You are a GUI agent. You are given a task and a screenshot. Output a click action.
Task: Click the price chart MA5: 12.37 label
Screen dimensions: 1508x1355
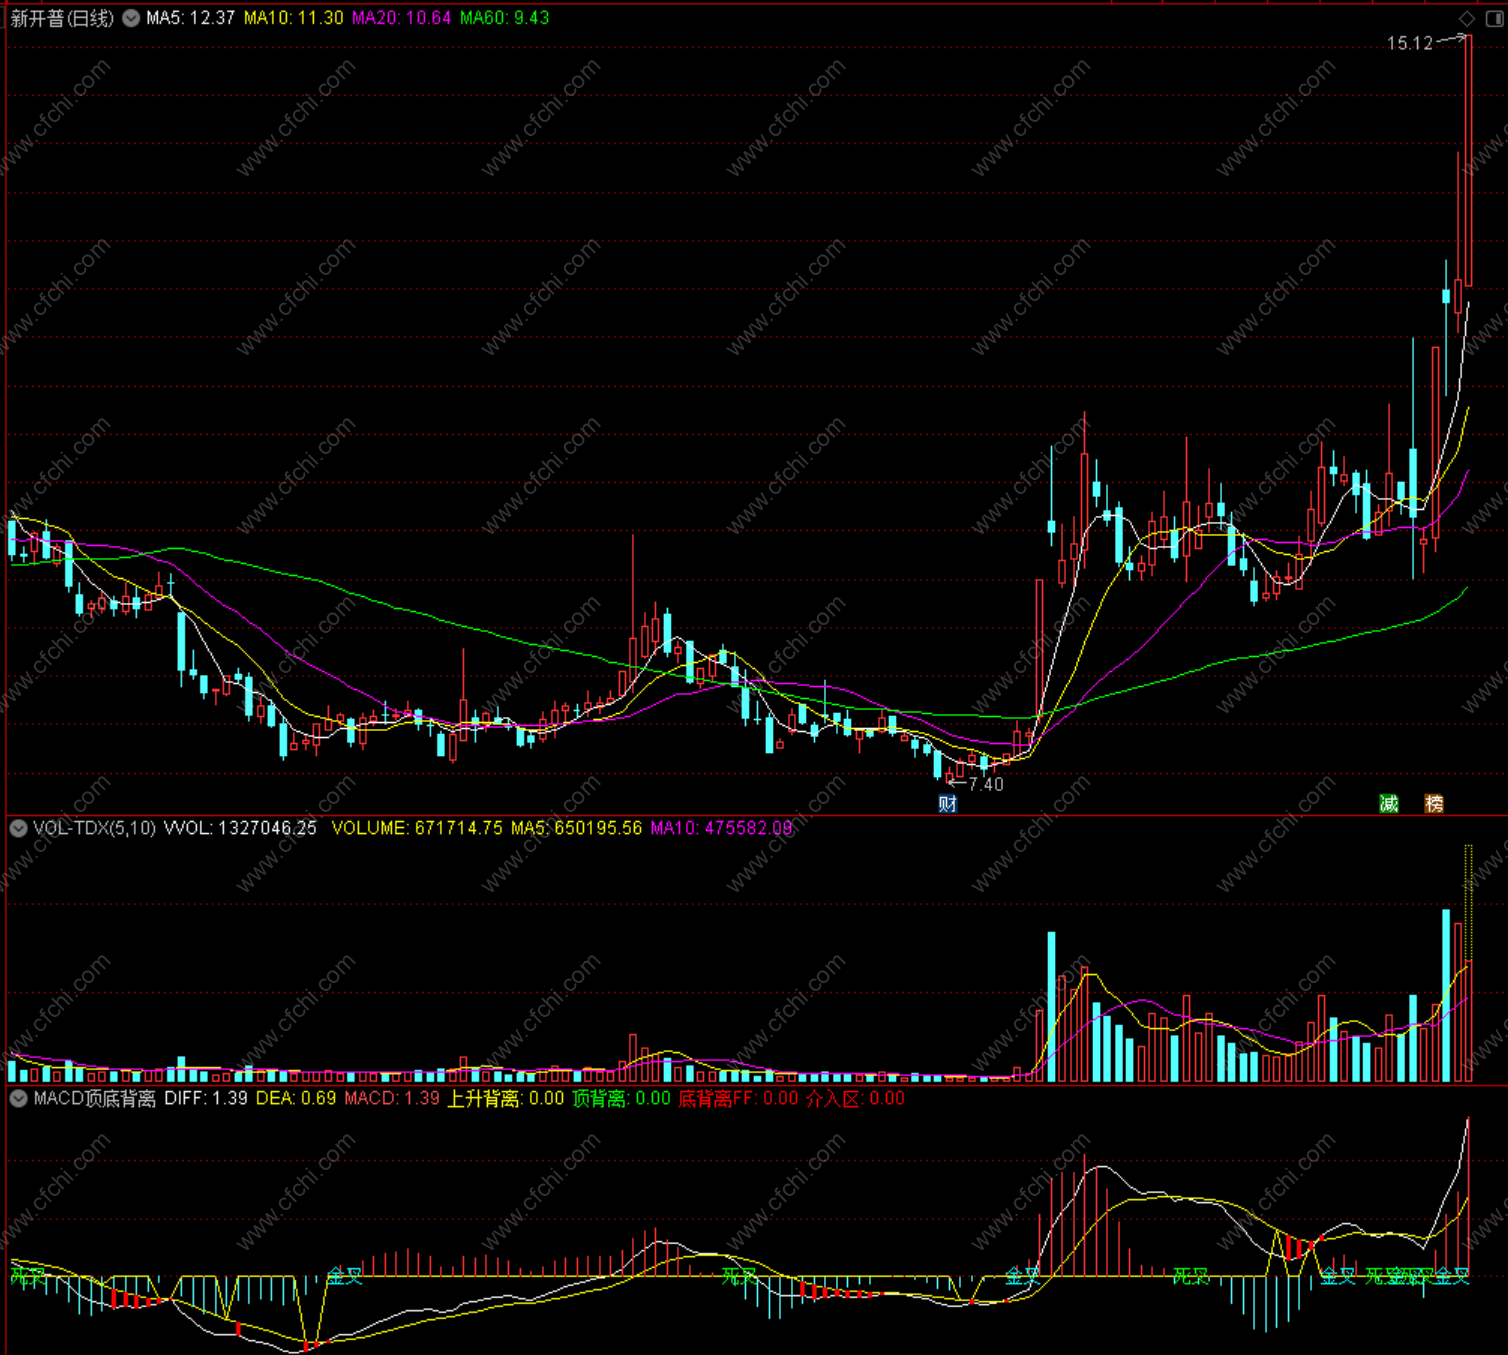tap(190, 18)
